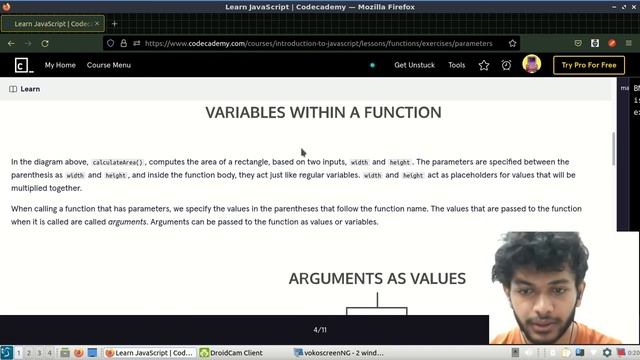Click the Get Unstuck menu
The height and width of the screenshot is (360, 640).
[414, 65]
